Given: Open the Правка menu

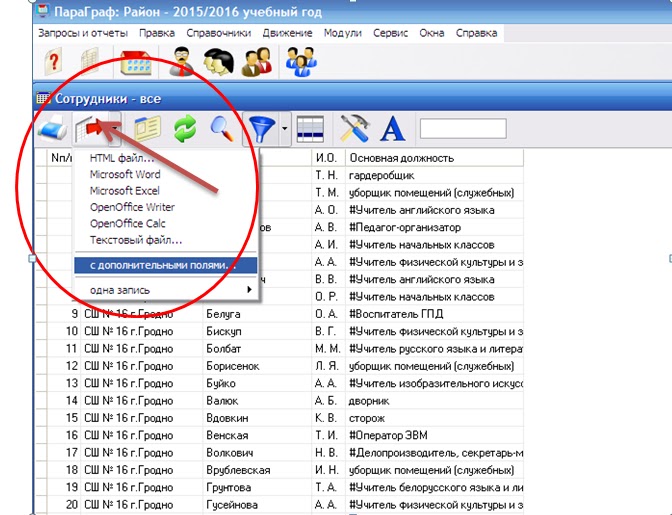Looking at the screenshot, I should pos(157,33).
